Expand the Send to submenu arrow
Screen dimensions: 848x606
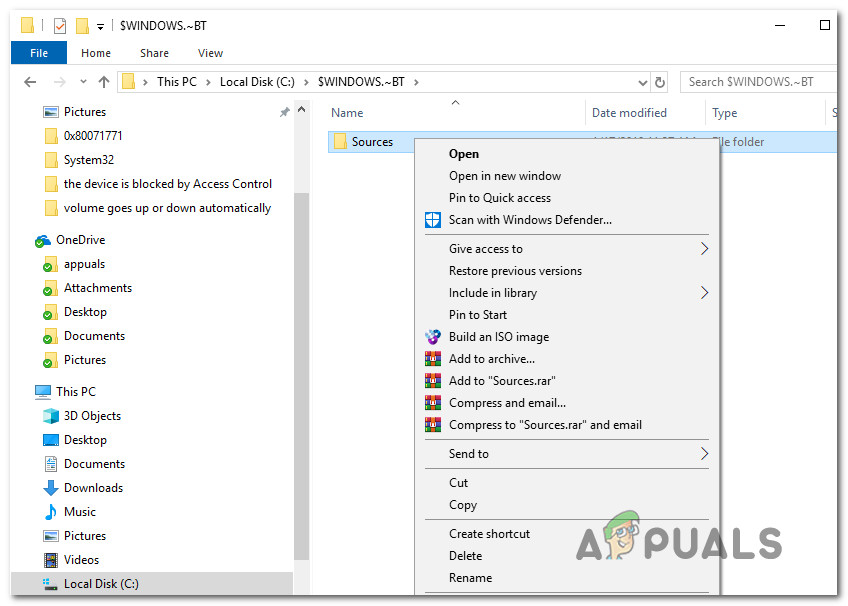click(704, 454)
